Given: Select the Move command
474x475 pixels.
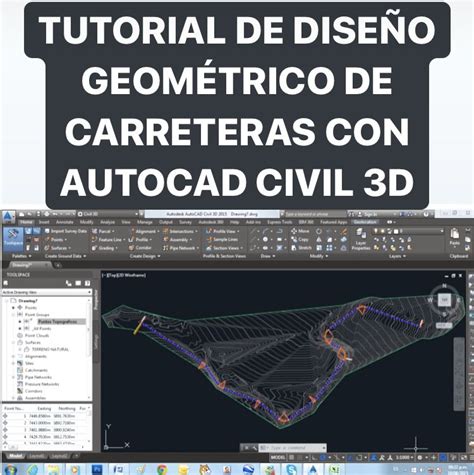Looking at the screenshot, I should coord(300,231).
